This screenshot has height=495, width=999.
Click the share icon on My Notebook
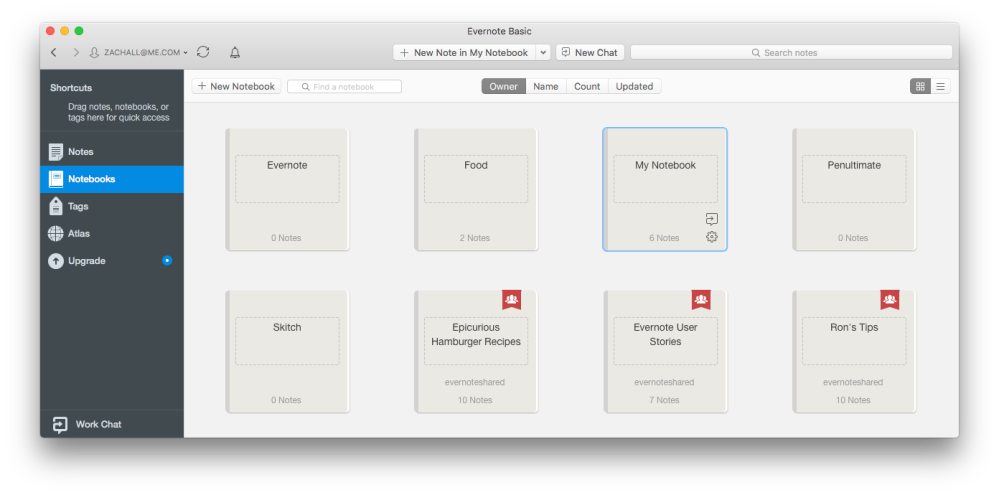coord(711,219)
